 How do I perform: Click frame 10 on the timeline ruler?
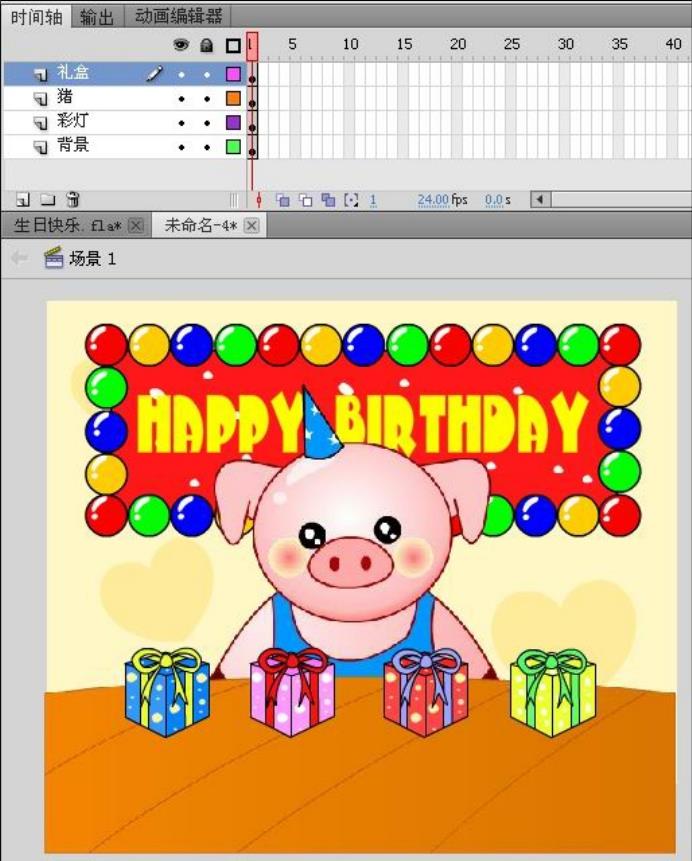(350, 44)
